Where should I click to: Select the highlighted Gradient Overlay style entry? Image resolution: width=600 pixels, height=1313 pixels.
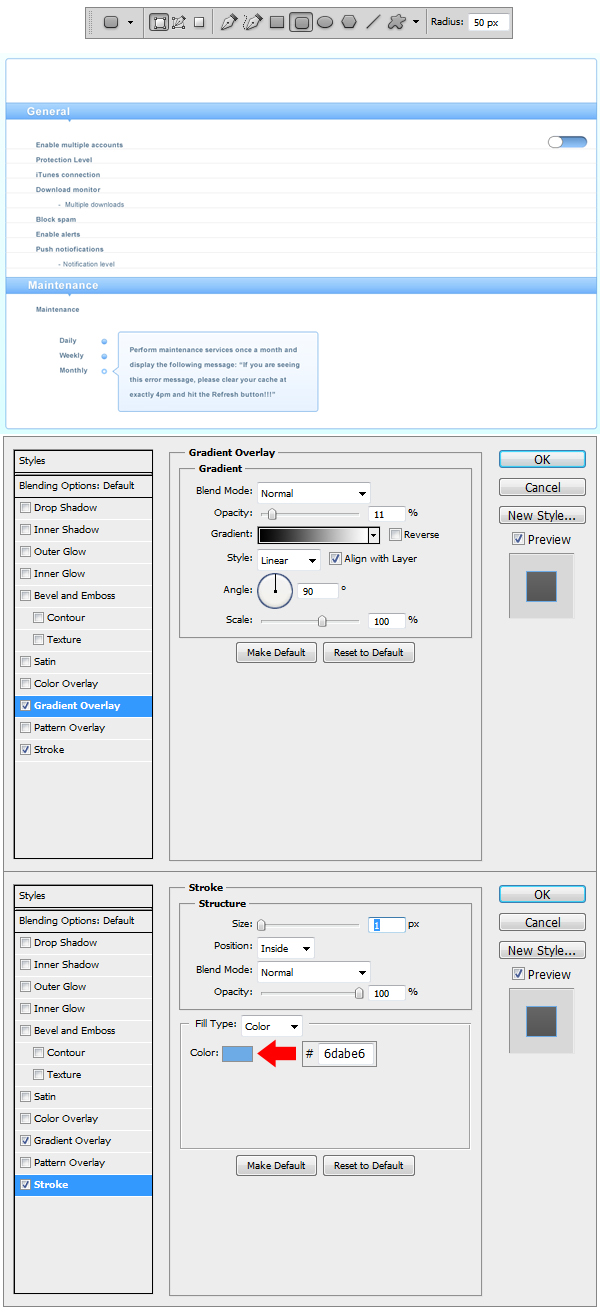click(83, 706)
